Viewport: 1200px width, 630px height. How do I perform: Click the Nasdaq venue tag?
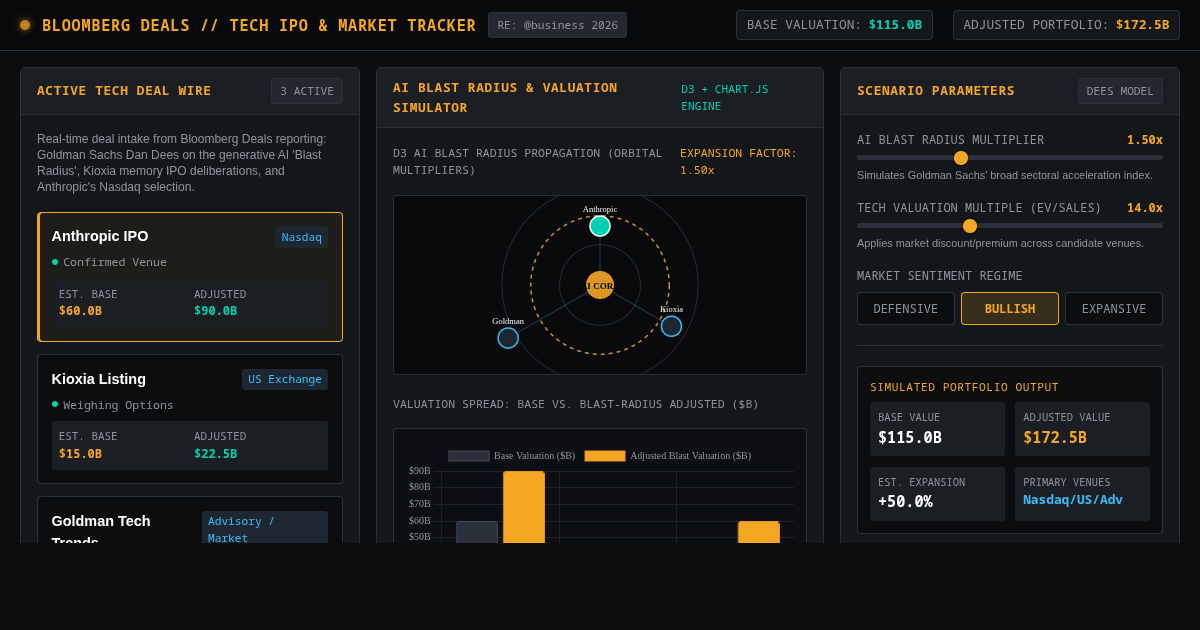[x=302, y=237]
